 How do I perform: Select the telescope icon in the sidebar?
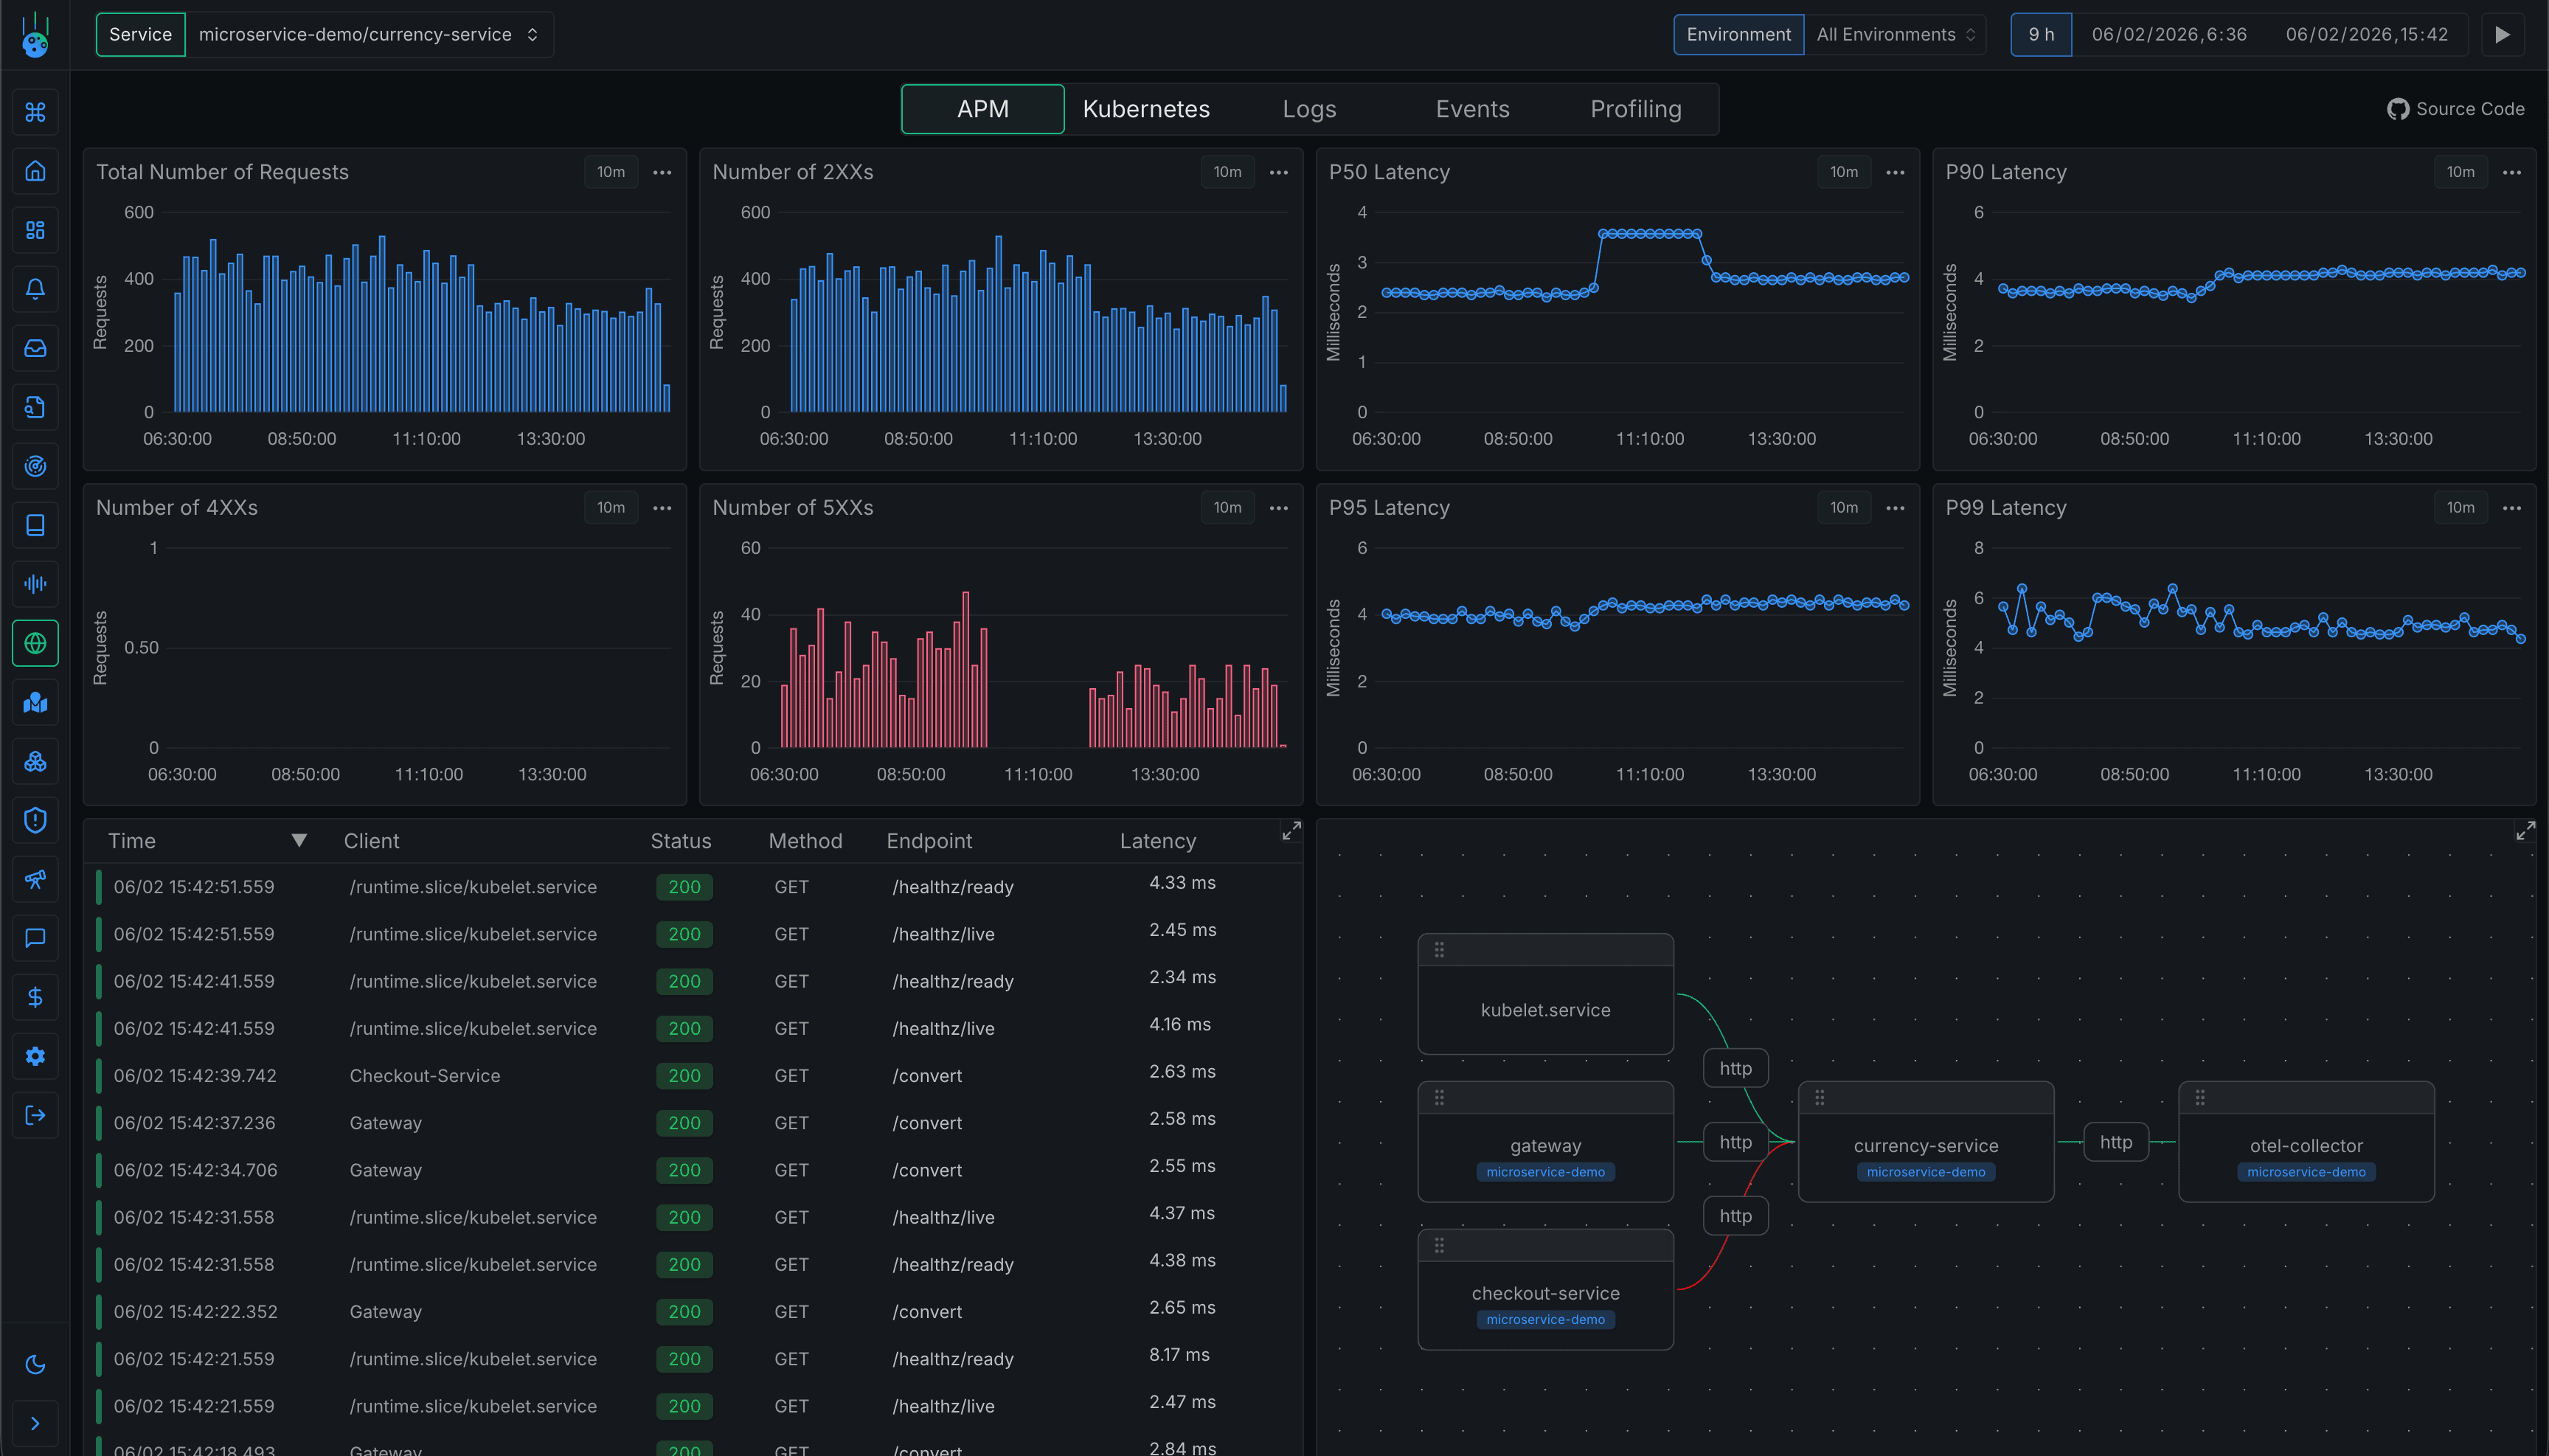(35, 879)
